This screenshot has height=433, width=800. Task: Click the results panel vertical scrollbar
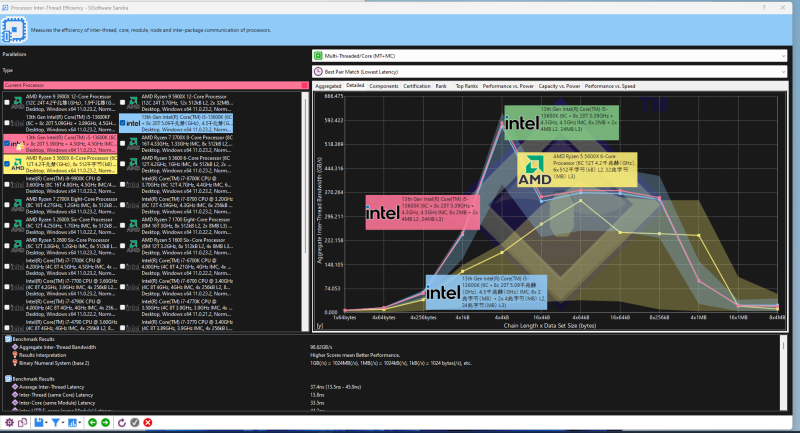pyautogui.click(x=784, y=372)
